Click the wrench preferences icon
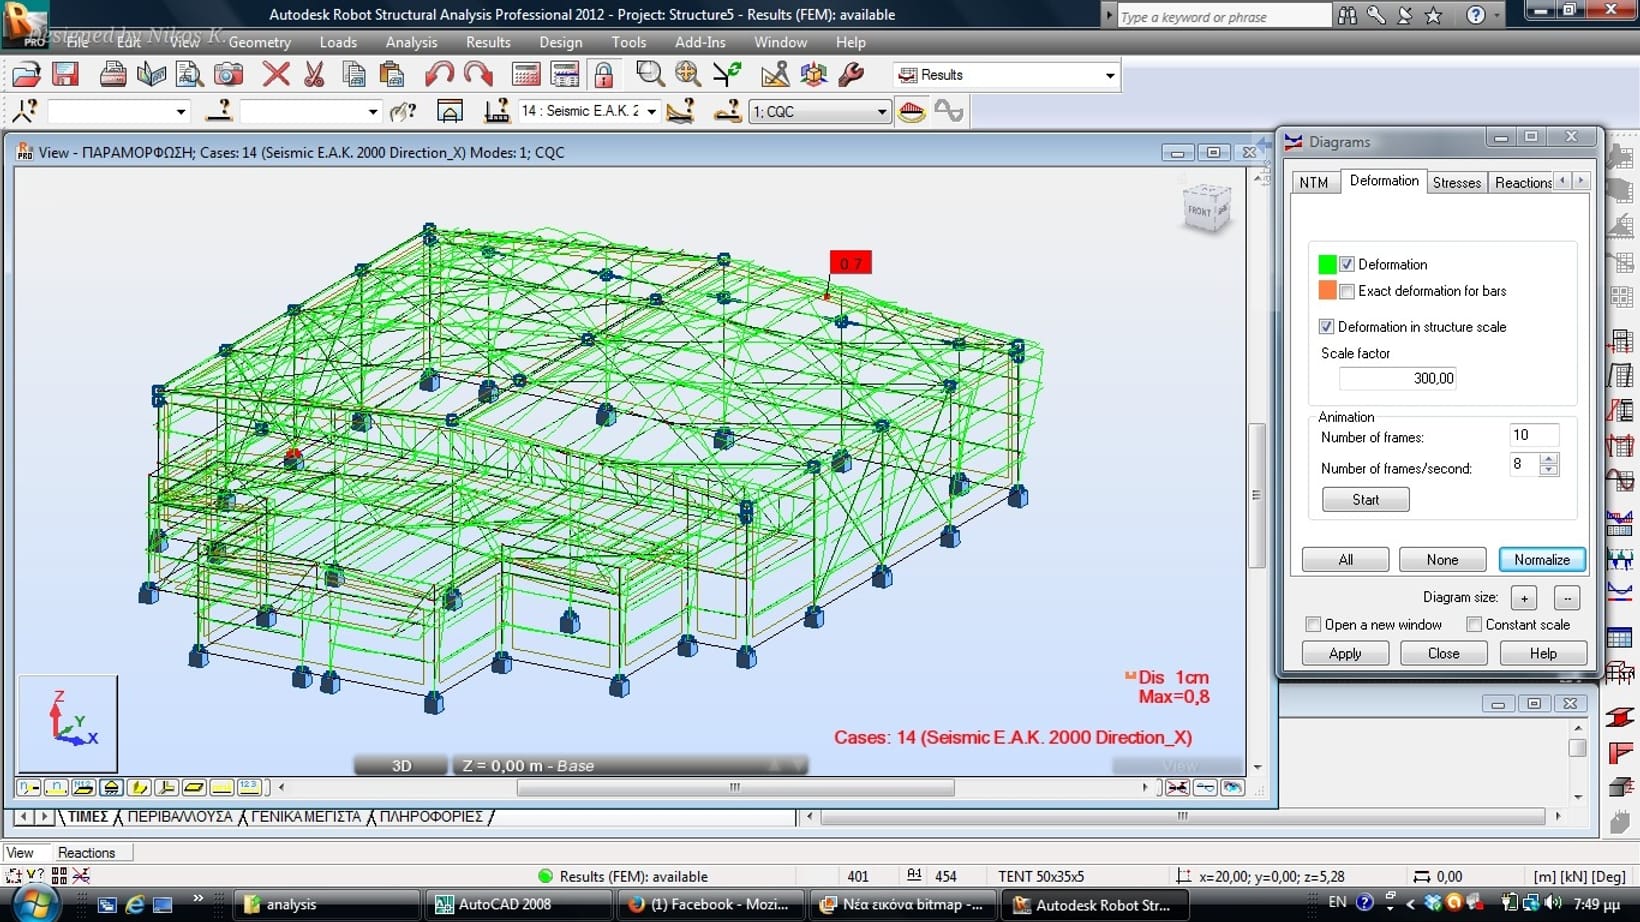Image resolution: width=1640 pixels, height=922 pixels. pyautogui.click(x=851, y=75)
